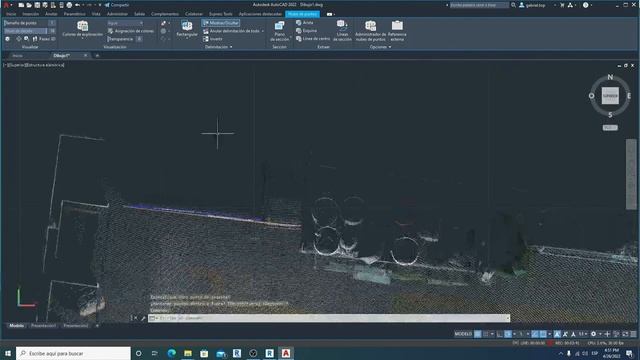The height and width of the screenshot is (360, 640).
Task: Click the Invertir crop button
Action: coord(213,39)
